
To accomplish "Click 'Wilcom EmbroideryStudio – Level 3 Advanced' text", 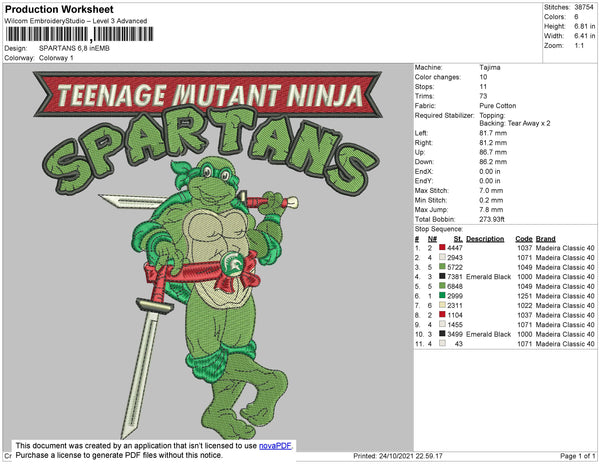I will pyautogui.click(x=76, y=21).
